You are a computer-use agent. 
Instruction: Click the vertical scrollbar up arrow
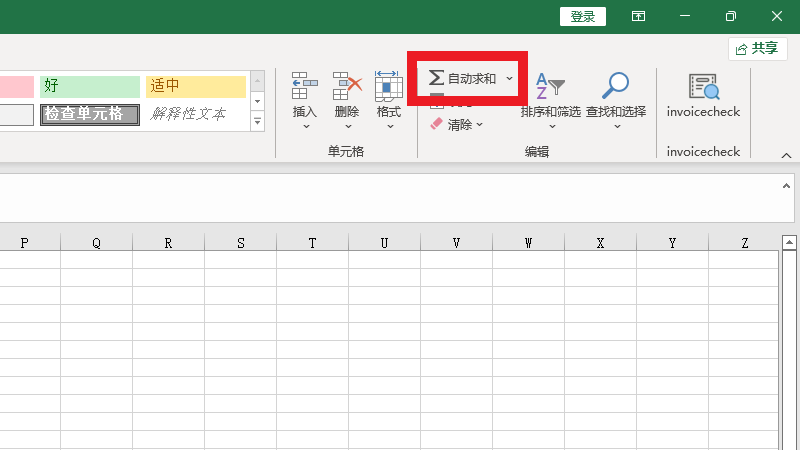click(789, 243)
